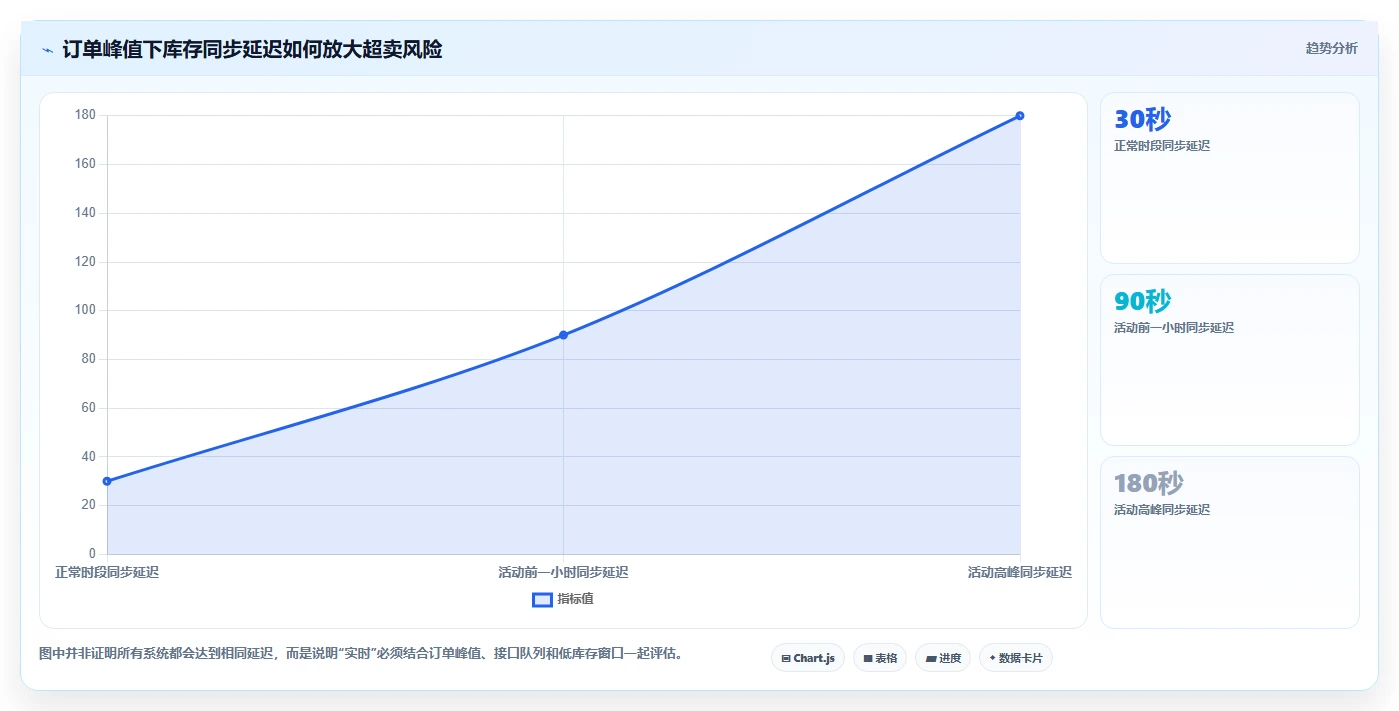The height and width of the screenshot is (711, 1399).
Task: Click y-axis tick value 20
Action: tap(89, 505)
